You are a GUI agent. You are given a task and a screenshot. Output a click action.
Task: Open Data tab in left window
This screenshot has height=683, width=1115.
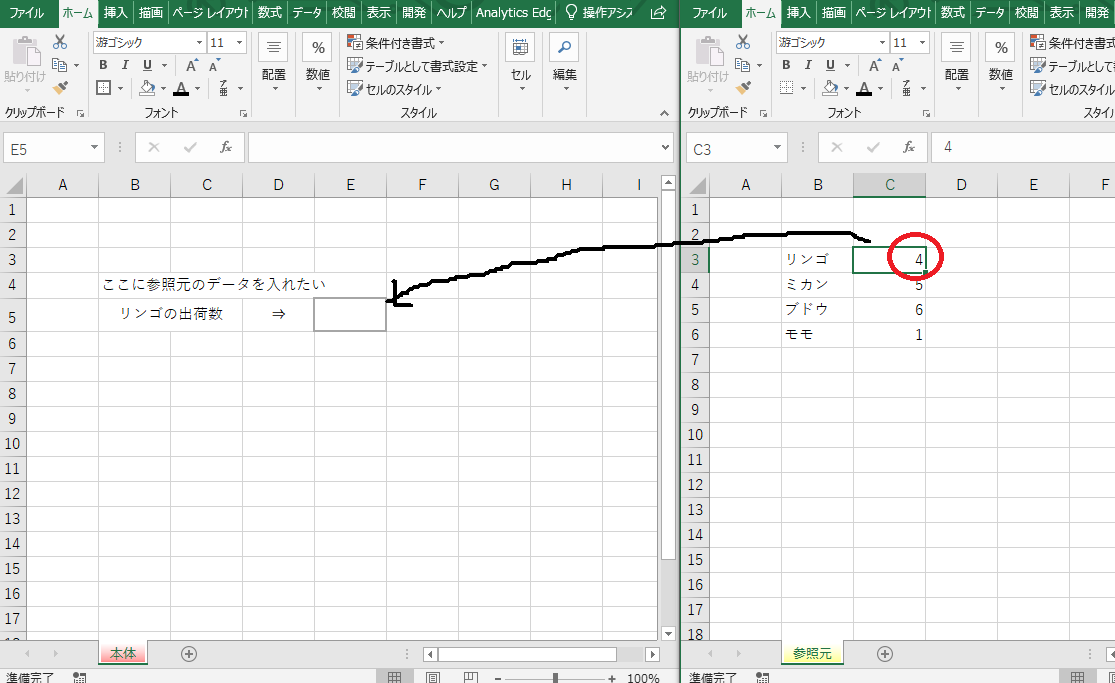[x=307, y=13]
